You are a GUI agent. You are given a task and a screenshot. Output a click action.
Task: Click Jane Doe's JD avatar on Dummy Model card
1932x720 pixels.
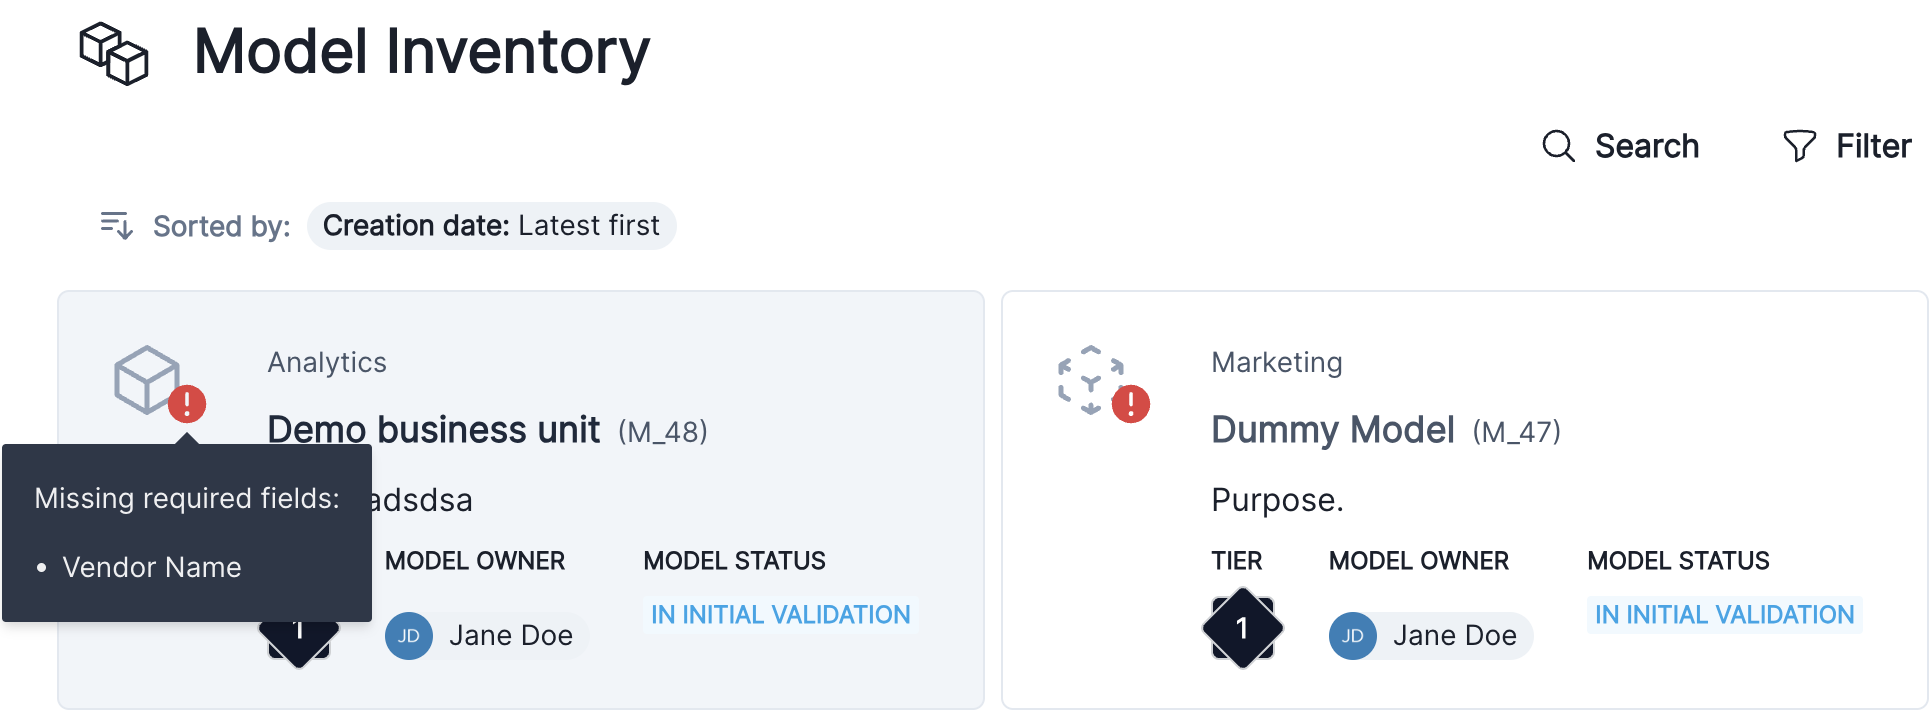click(1352, 635)
